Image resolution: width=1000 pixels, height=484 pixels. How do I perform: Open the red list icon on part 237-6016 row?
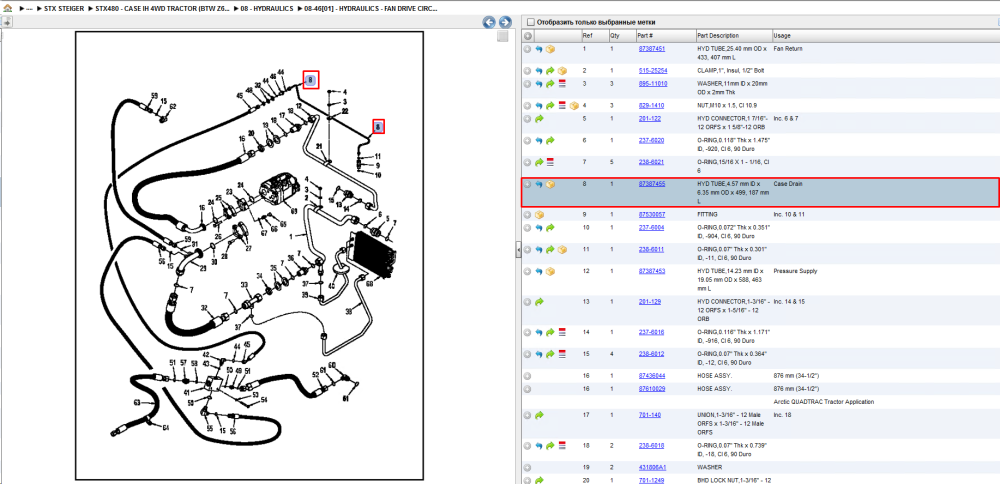(x=562, y=332)
